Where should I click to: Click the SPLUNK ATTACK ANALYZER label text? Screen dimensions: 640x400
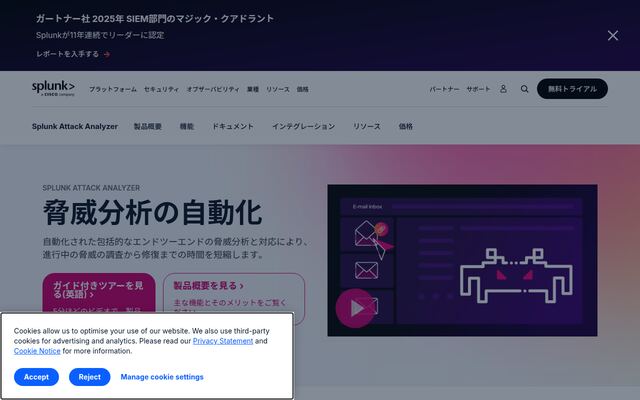91,188
